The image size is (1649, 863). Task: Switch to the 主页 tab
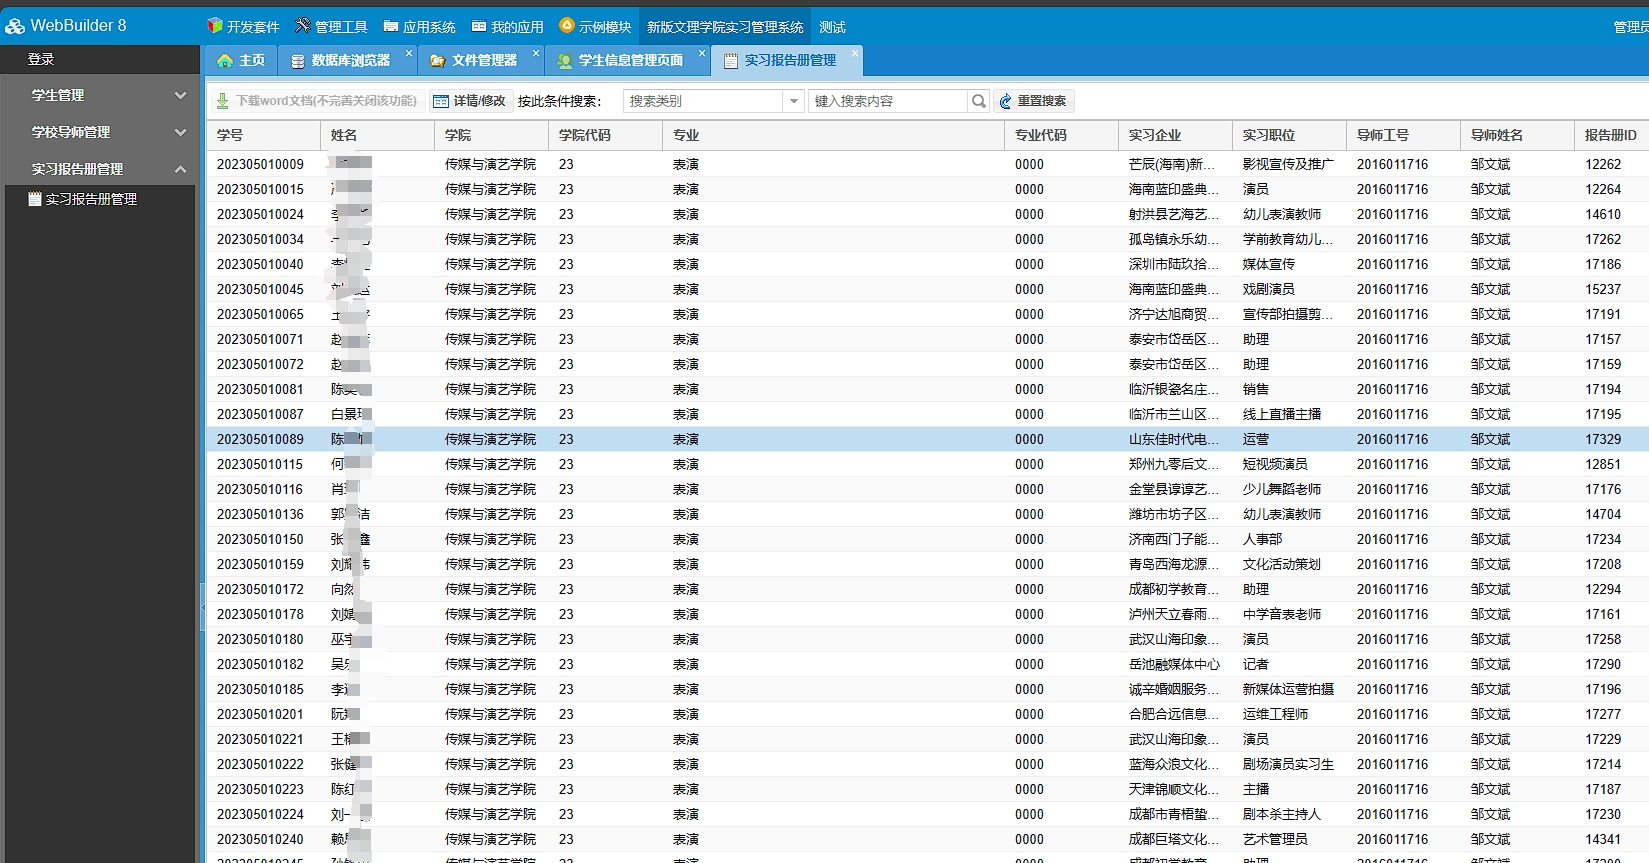tap(241, 60)
